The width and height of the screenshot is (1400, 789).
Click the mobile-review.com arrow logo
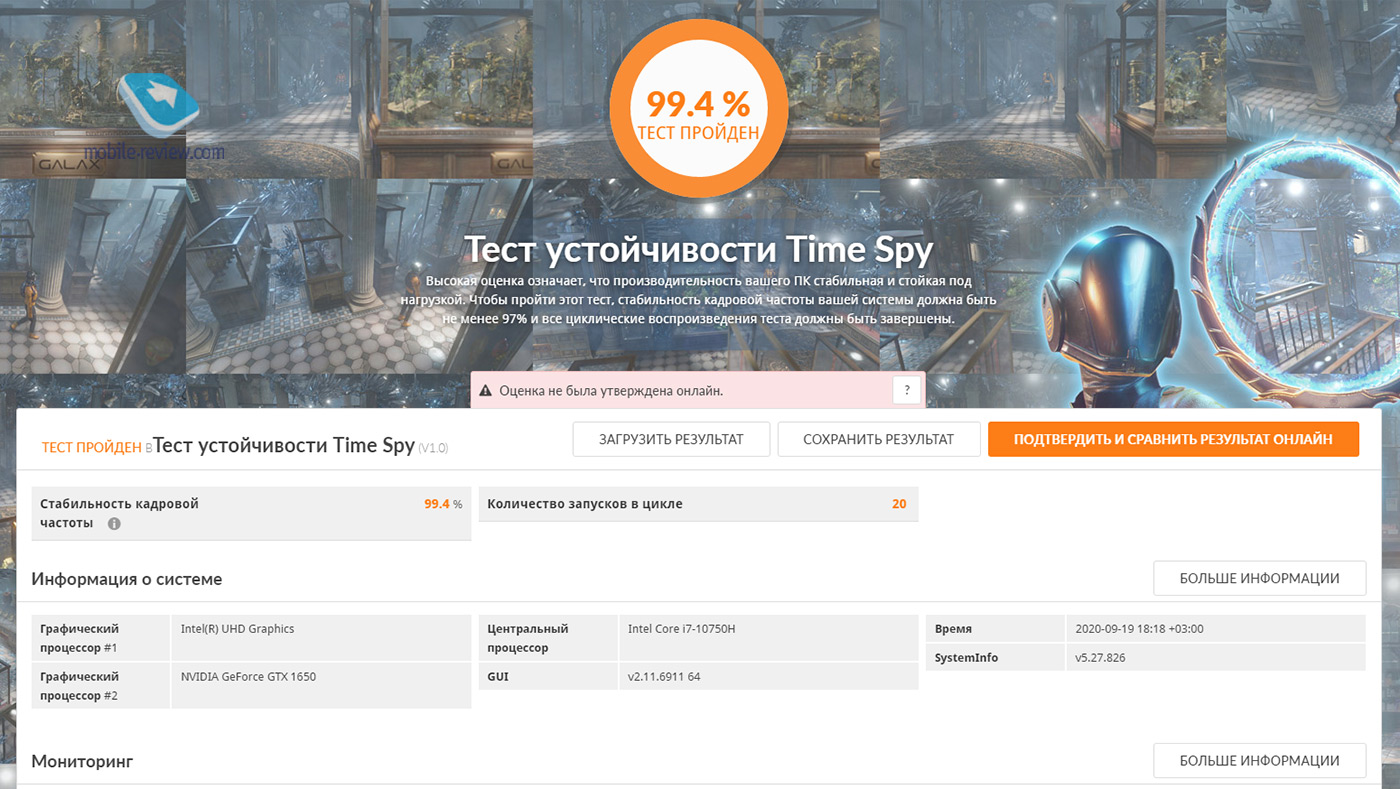pos(160,103)
